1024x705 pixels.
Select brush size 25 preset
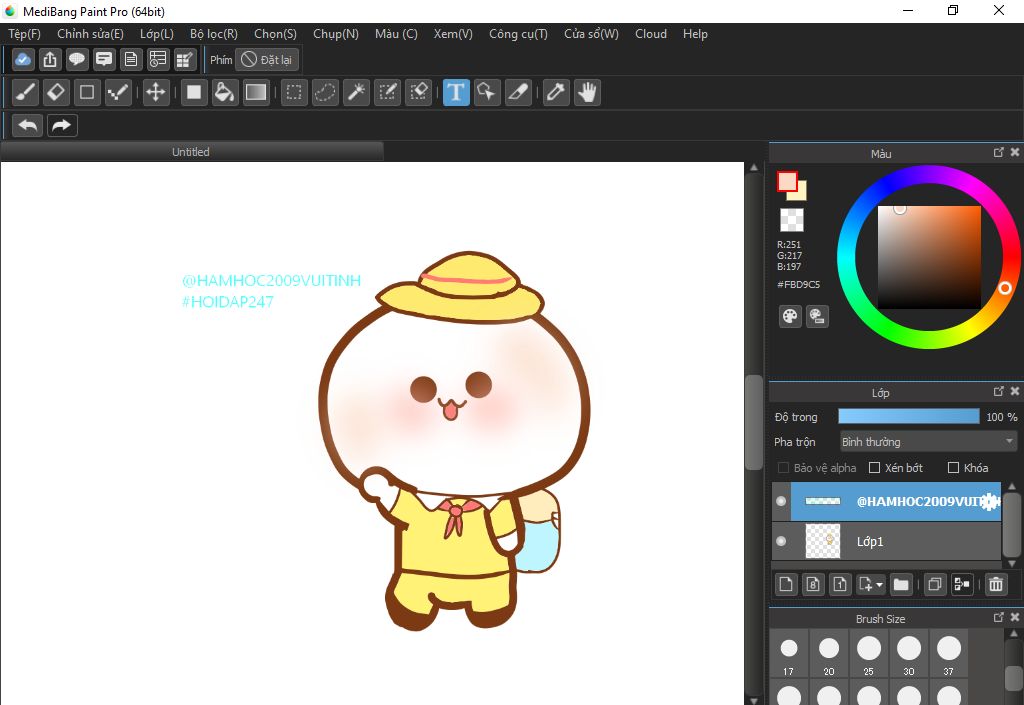869,650
